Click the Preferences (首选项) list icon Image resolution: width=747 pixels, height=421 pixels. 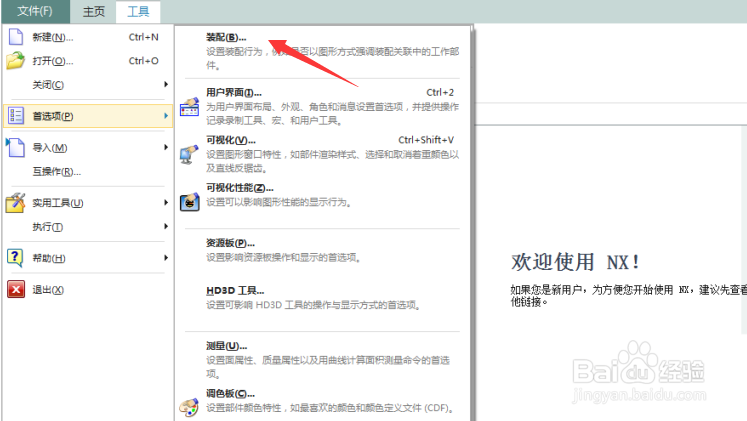(16, 116)
